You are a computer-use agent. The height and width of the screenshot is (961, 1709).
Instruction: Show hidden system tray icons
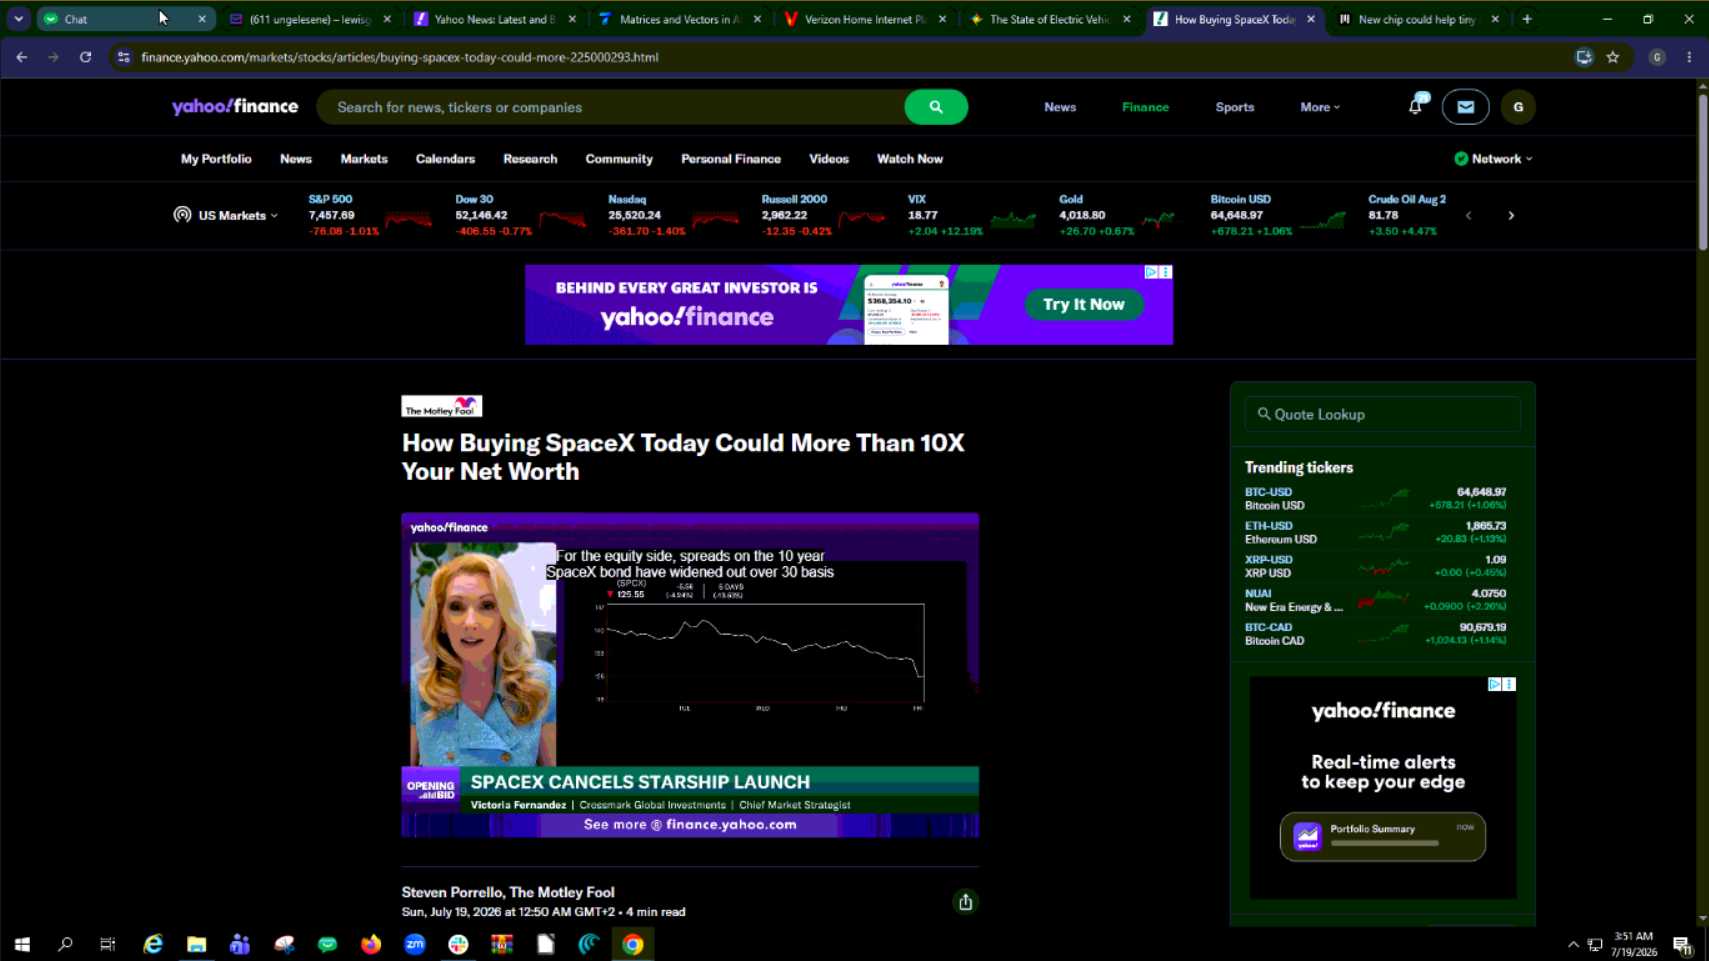[1573, 944]
